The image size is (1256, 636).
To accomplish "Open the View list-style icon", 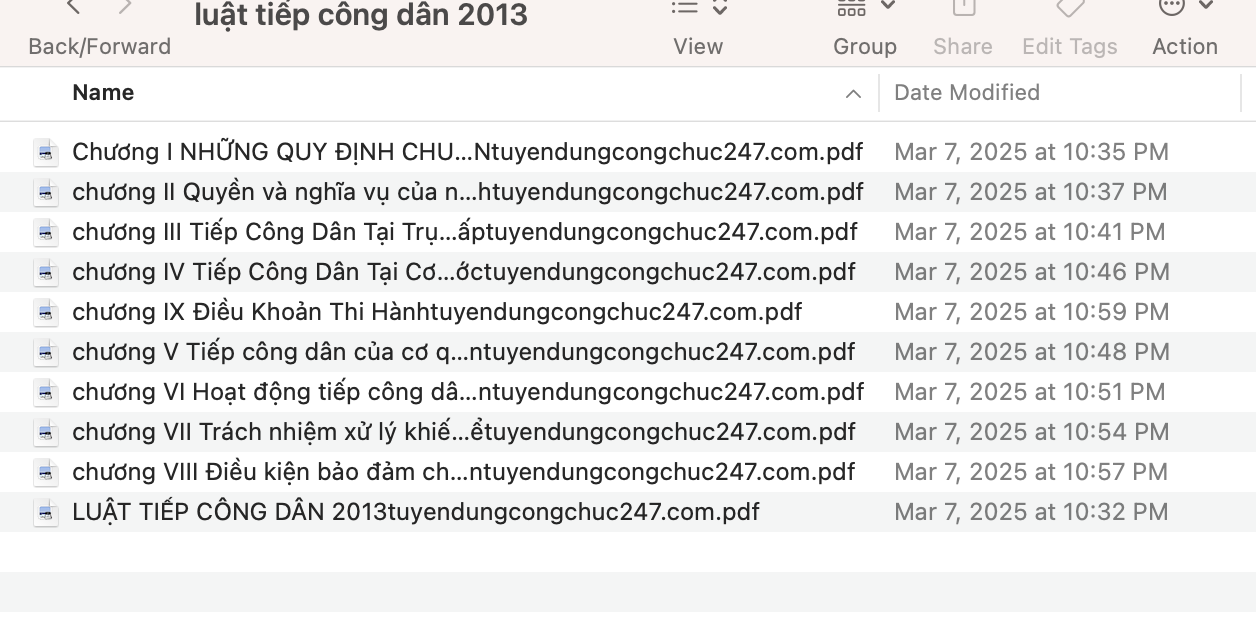I will (x=685, y=7).
